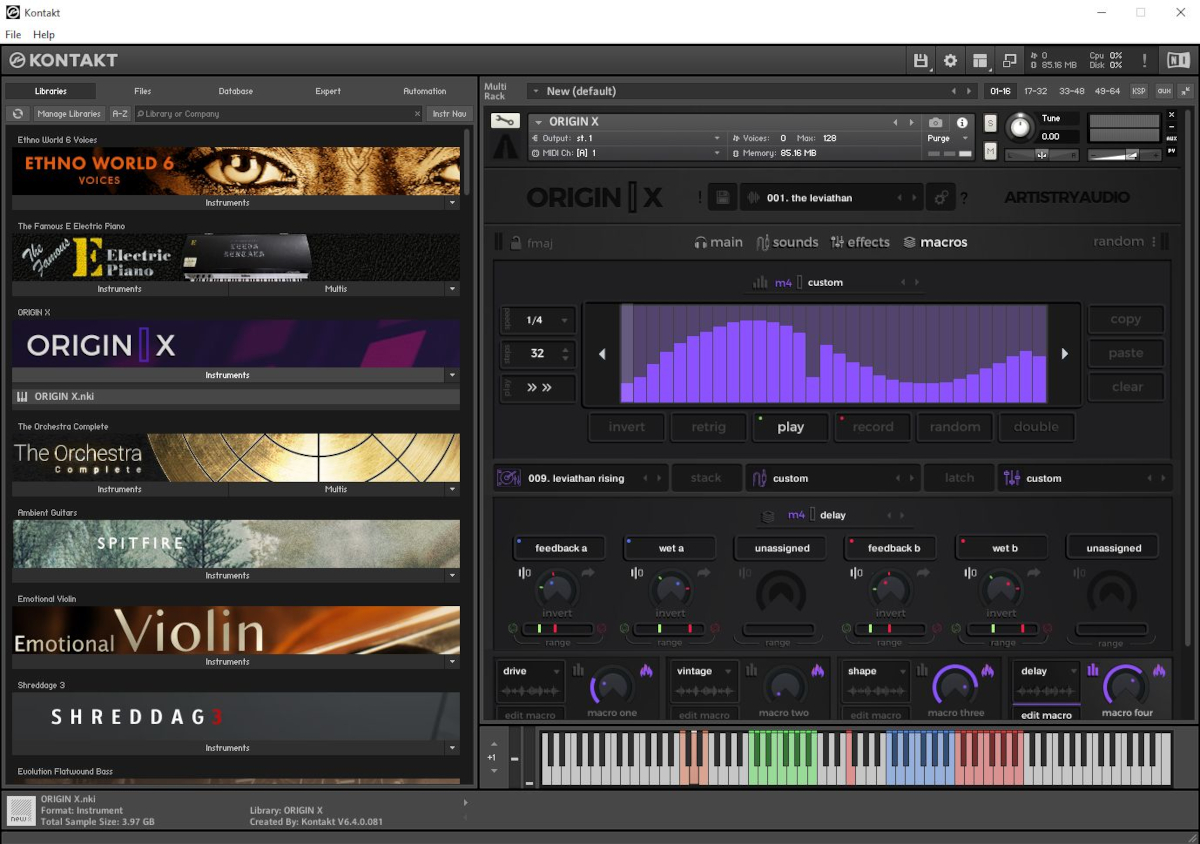
Task: Open Kontakt options gear icon
Action: click(950, 61)
